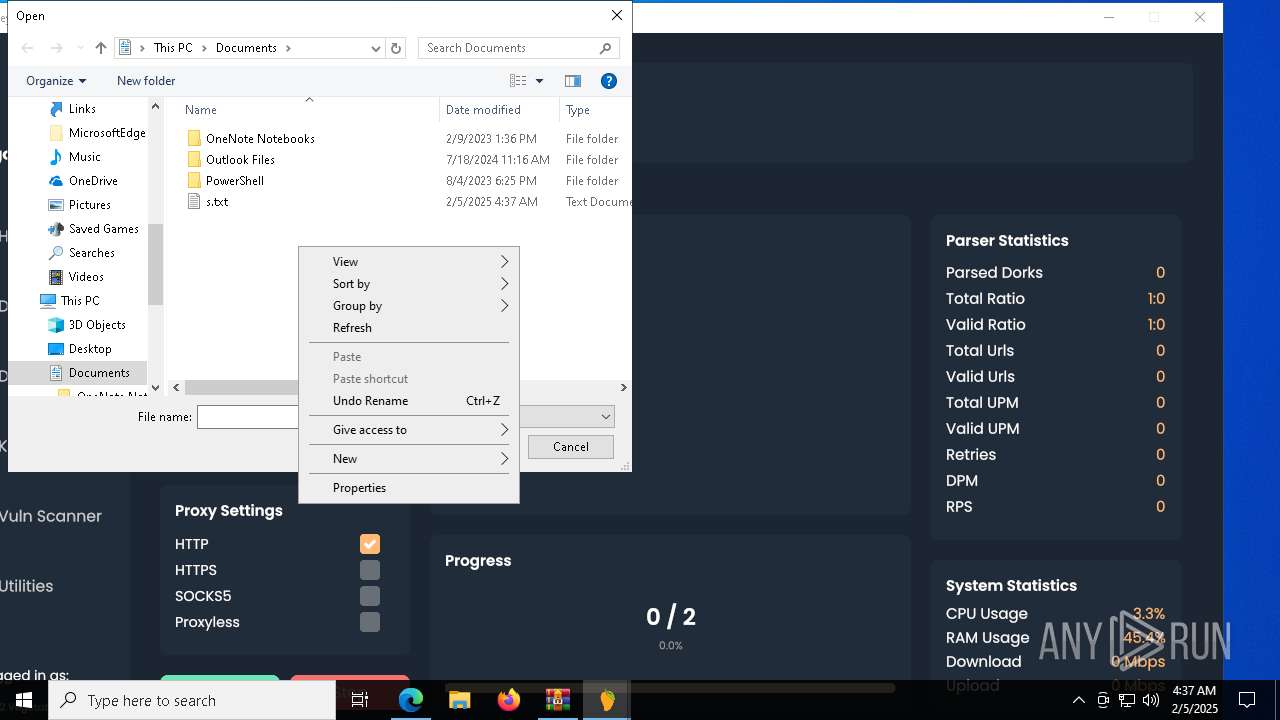Cancel the Open dialog
Screen dimensions: 1280x720
coord(571,447)
